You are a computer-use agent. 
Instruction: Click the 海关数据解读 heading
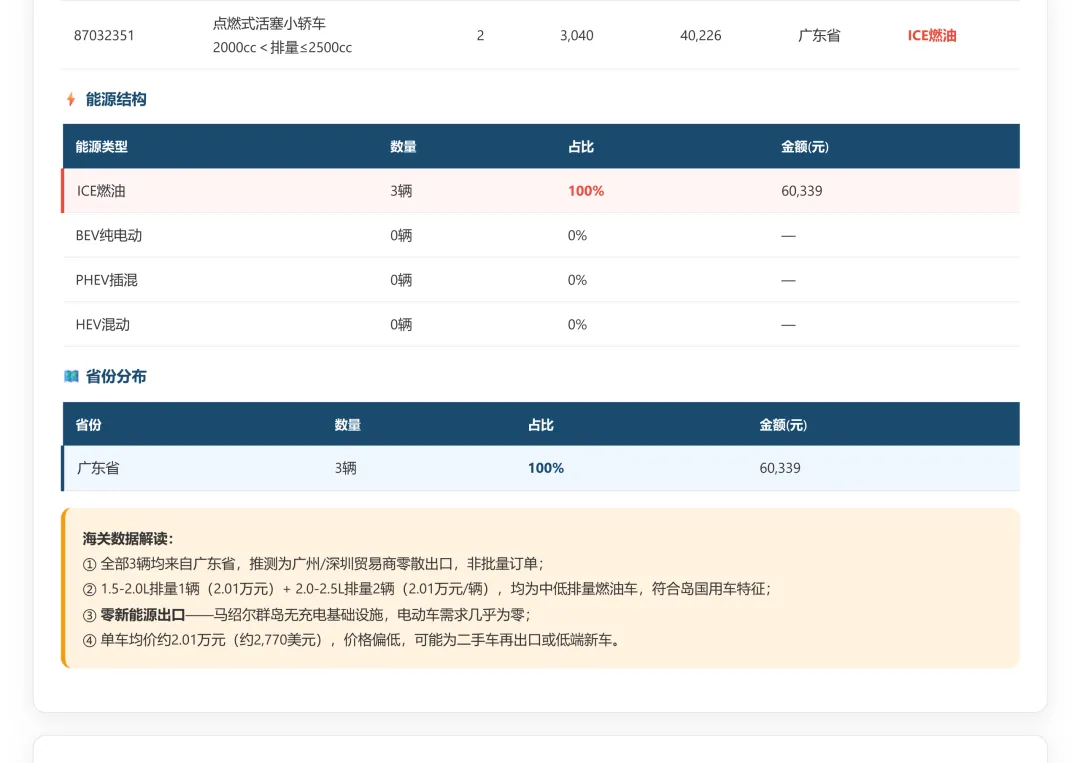point(128,539)
